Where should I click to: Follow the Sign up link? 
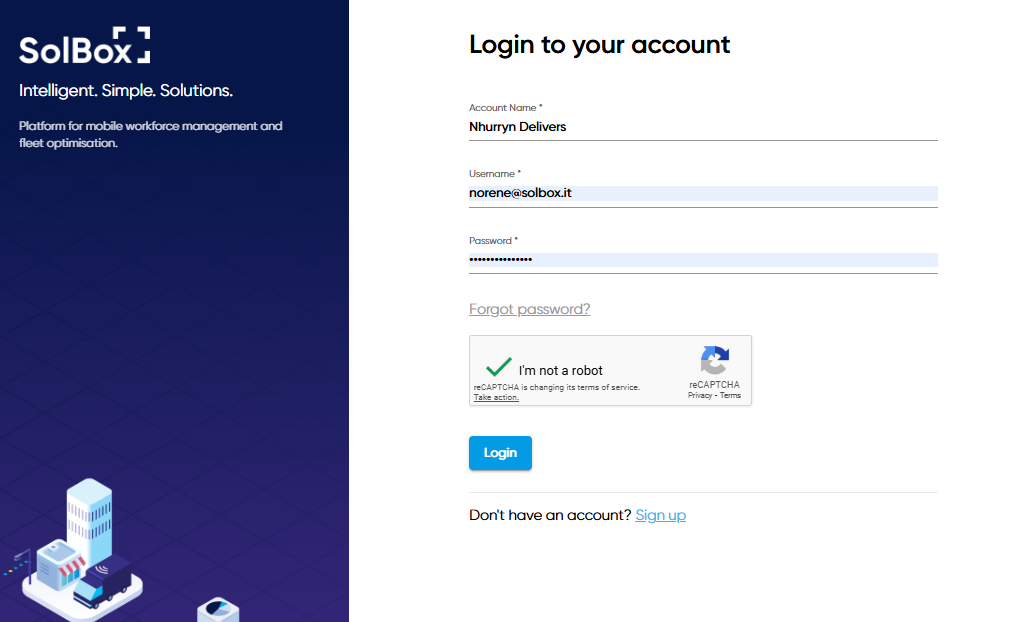660,515
